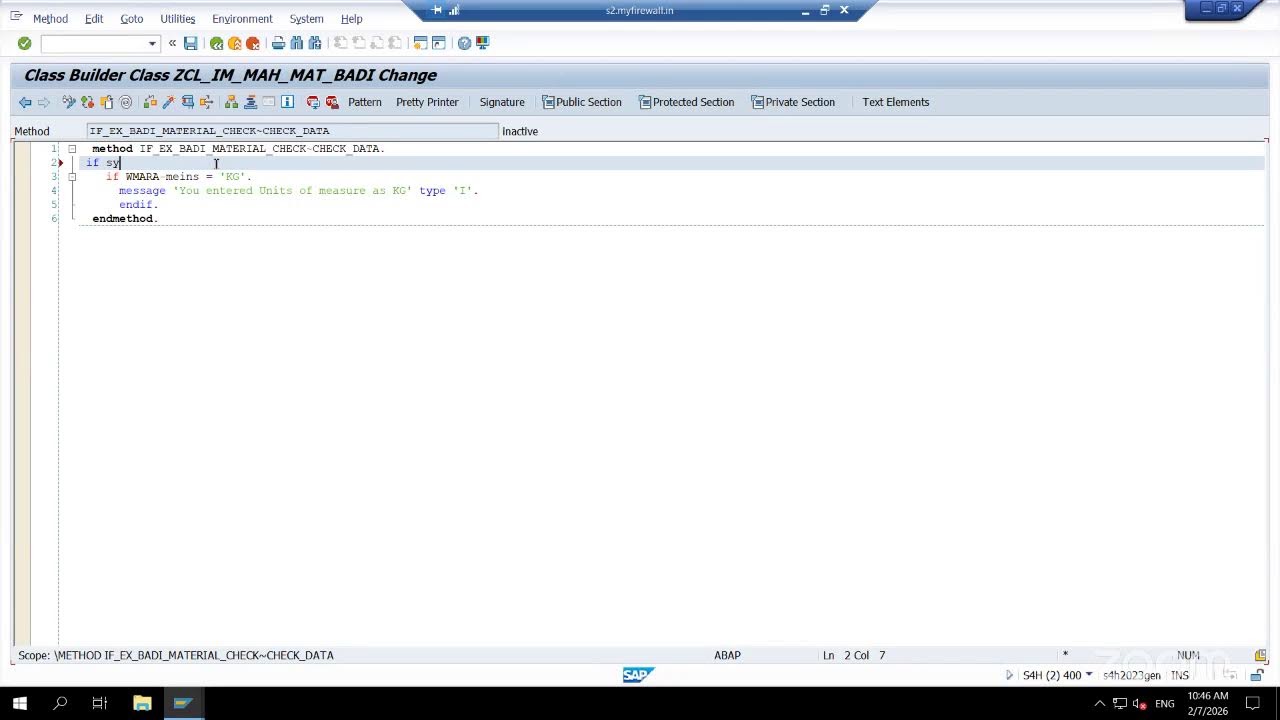The image size is (1280, 720).
Task: Click the breakpoint arrow marker on line 2
Action: [61, 162]
